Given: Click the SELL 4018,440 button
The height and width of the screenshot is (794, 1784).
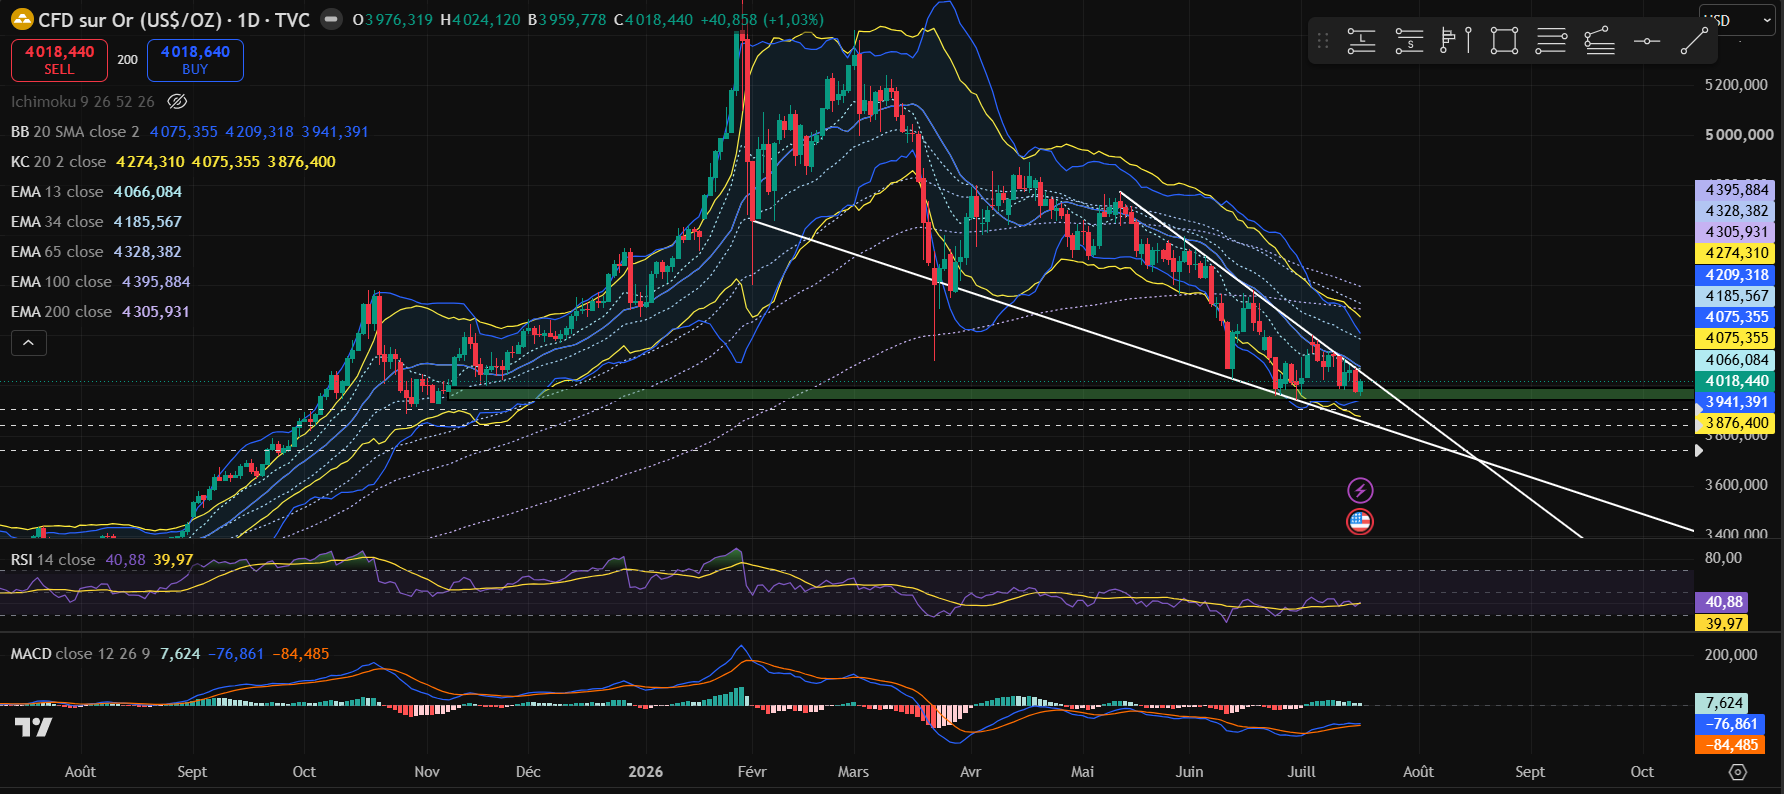Looking at the screenshot, I should click(59, 60).
